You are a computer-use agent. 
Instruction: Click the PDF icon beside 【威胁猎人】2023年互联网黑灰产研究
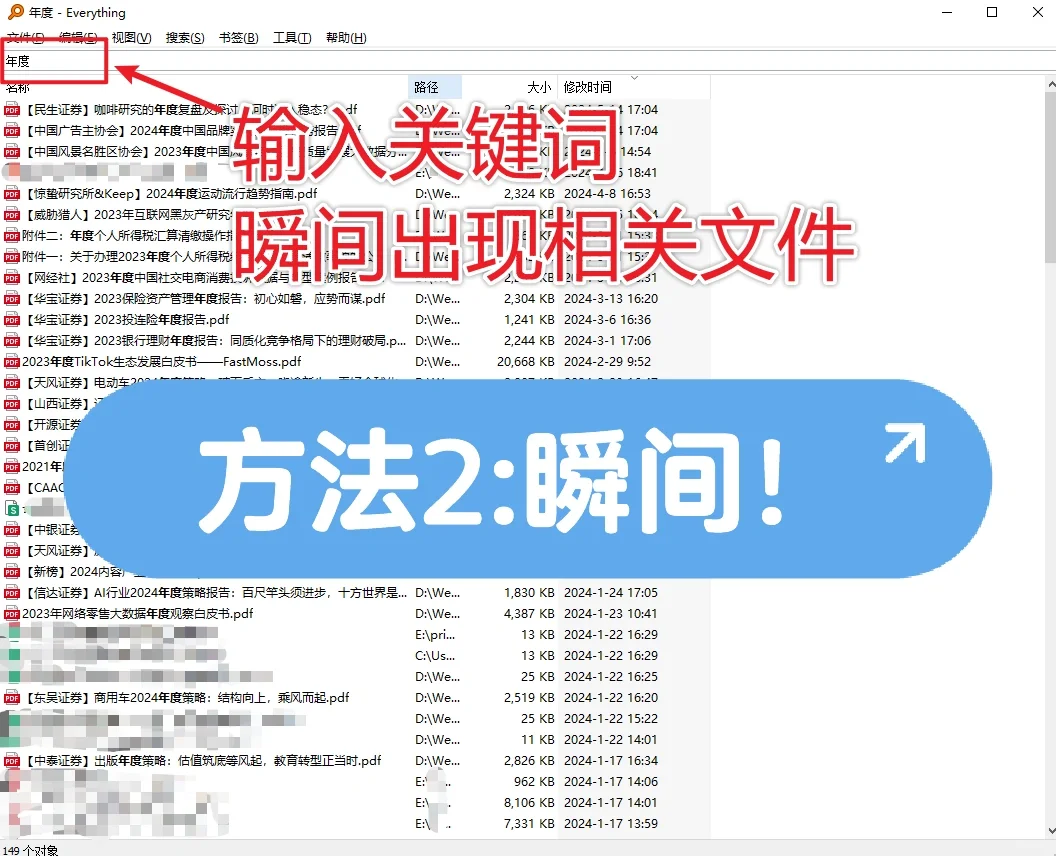coord(13,214)
